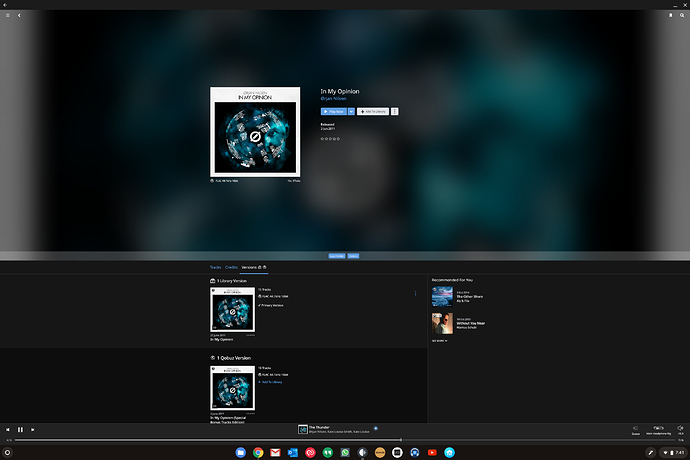Click the blue Play Now button
The height and width of the screenshot is (460, 690).
pos(334,112)
